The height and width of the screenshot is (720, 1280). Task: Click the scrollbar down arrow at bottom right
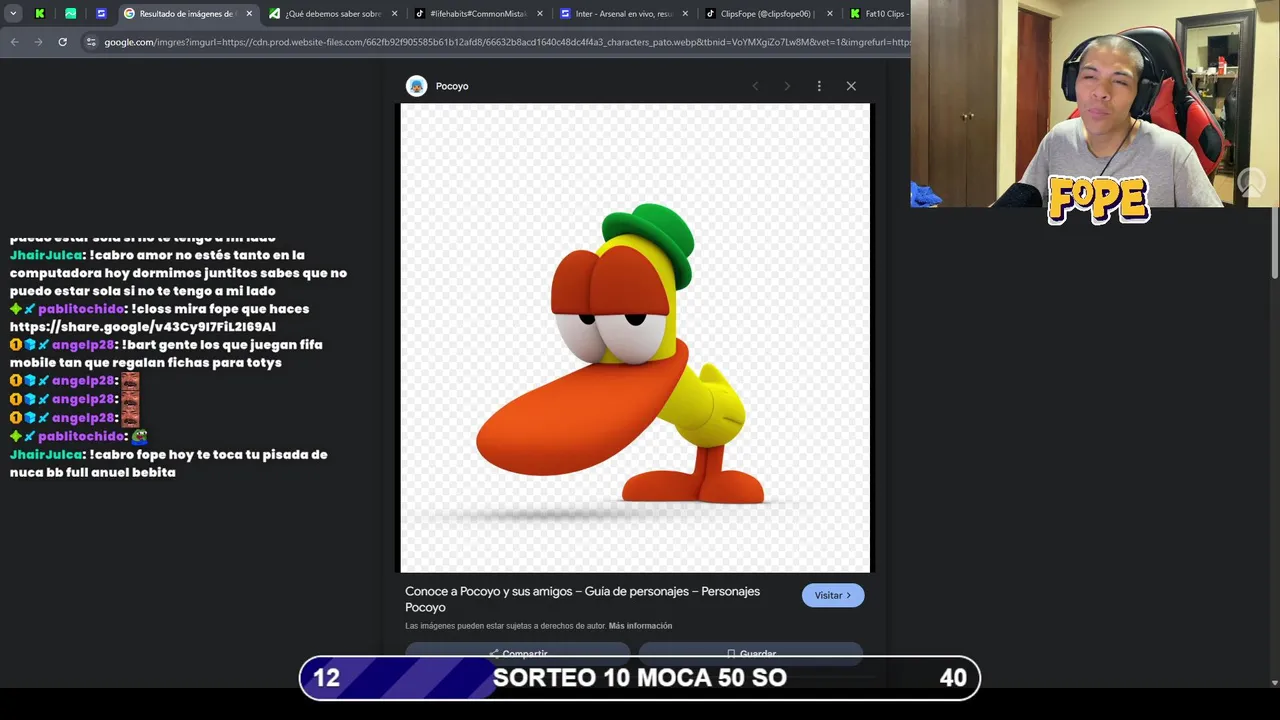1274,683
